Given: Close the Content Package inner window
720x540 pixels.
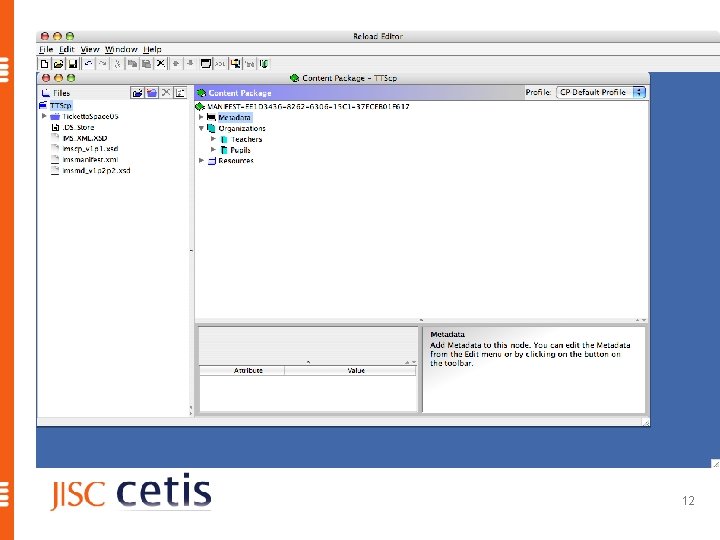Looking at the screenshot, I should (46, 78).
